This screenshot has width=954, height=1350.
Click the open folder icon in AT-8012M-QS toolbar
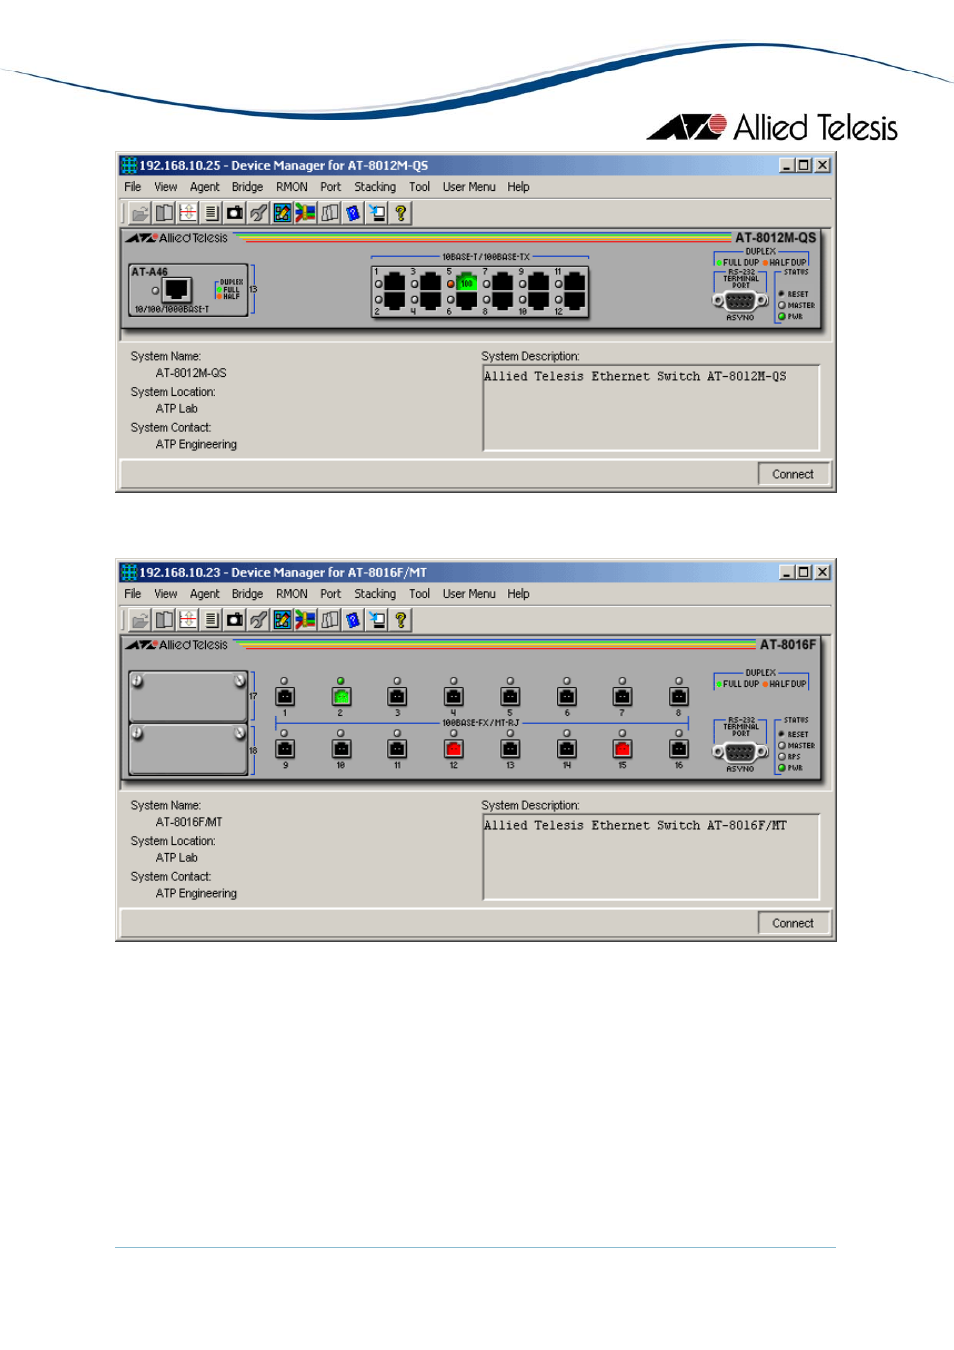140,213
